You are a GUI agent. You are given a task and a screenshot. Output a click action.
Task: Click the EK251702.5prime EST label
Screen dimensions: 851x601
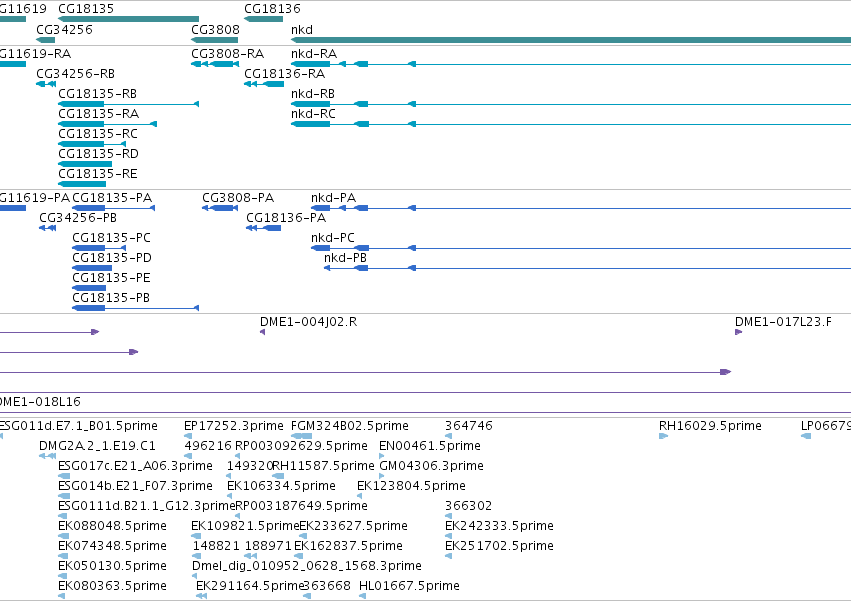coord(499,547)
